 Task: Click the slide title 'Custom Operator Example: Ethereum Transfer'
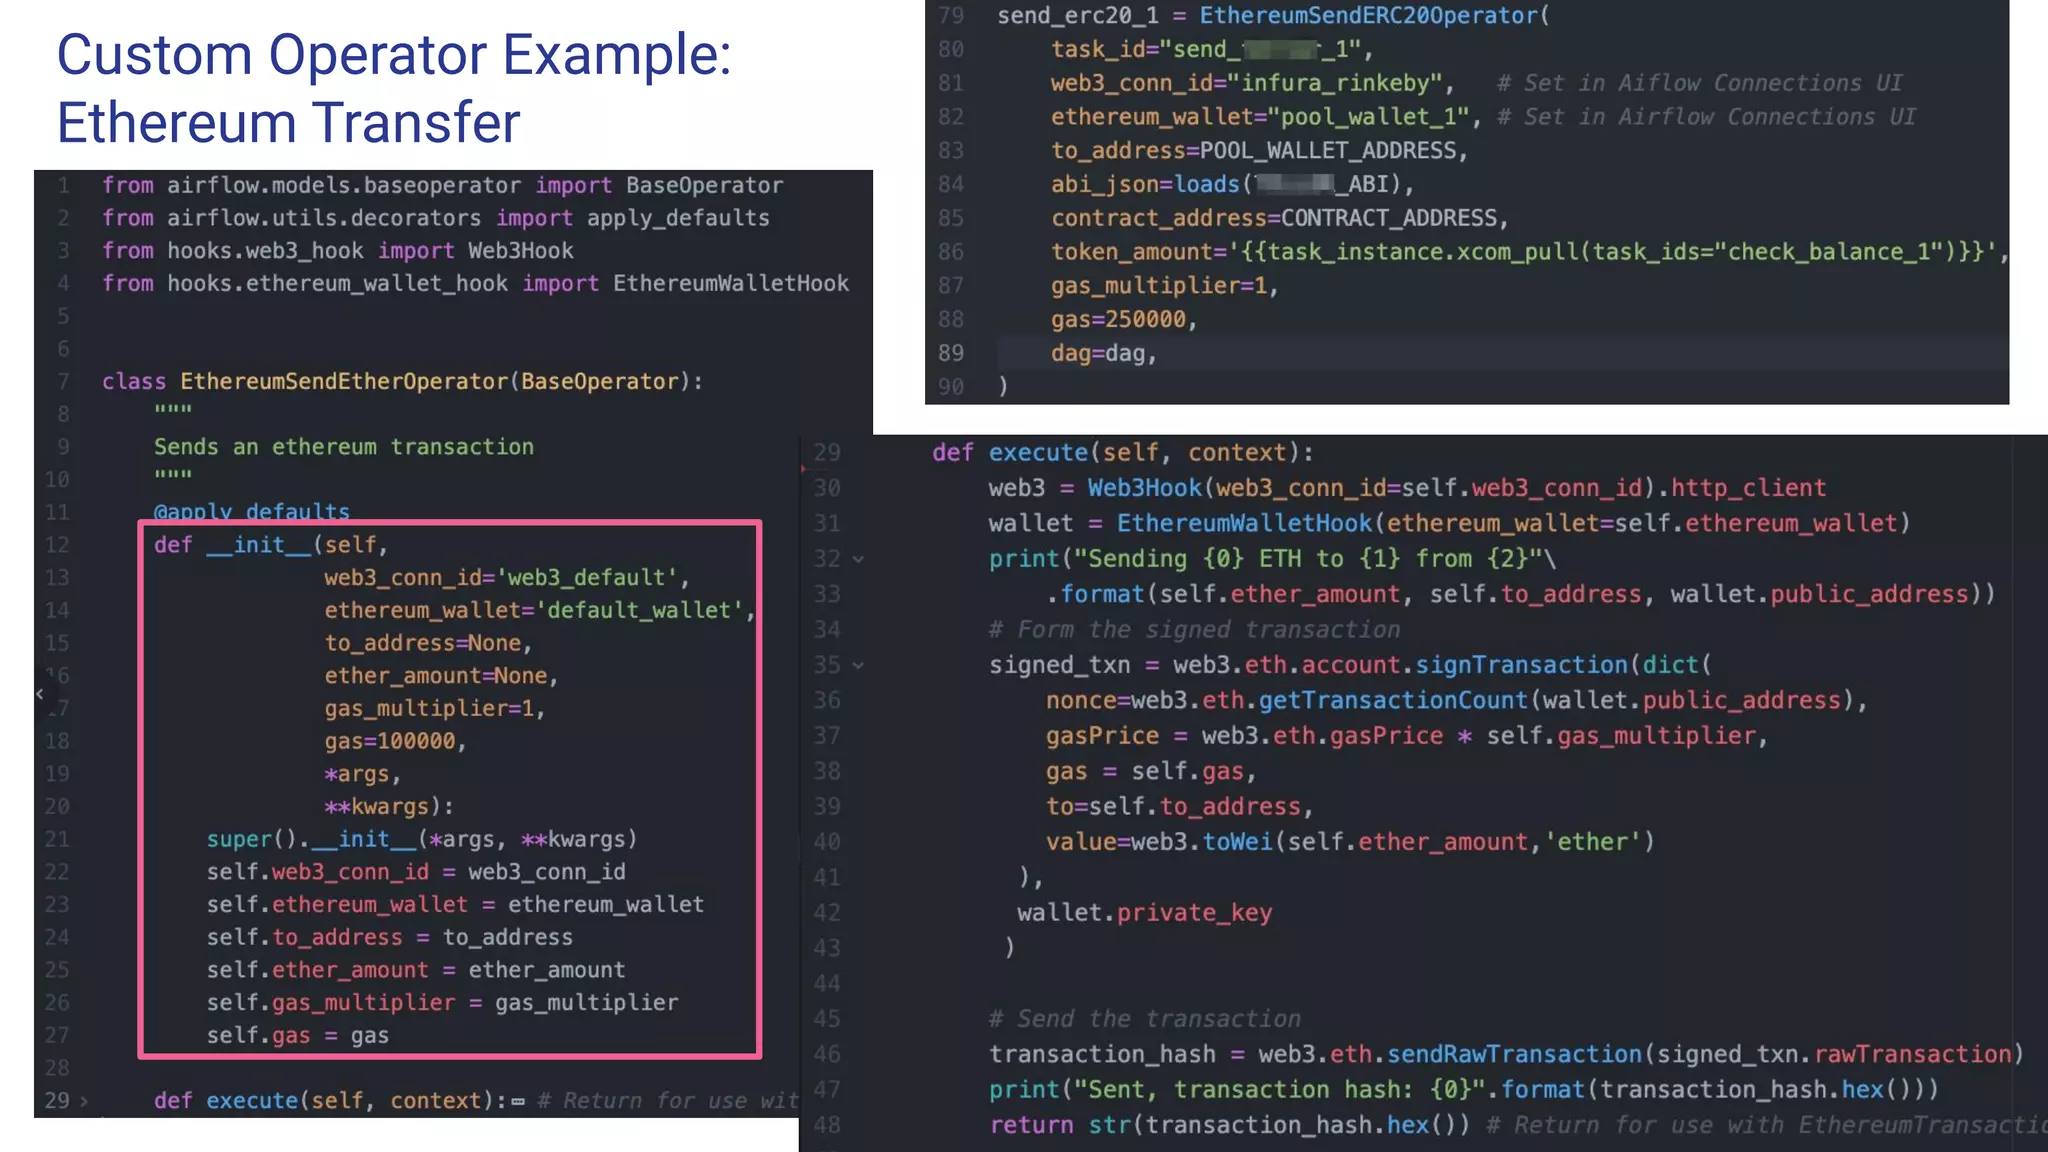click(394, 88)
